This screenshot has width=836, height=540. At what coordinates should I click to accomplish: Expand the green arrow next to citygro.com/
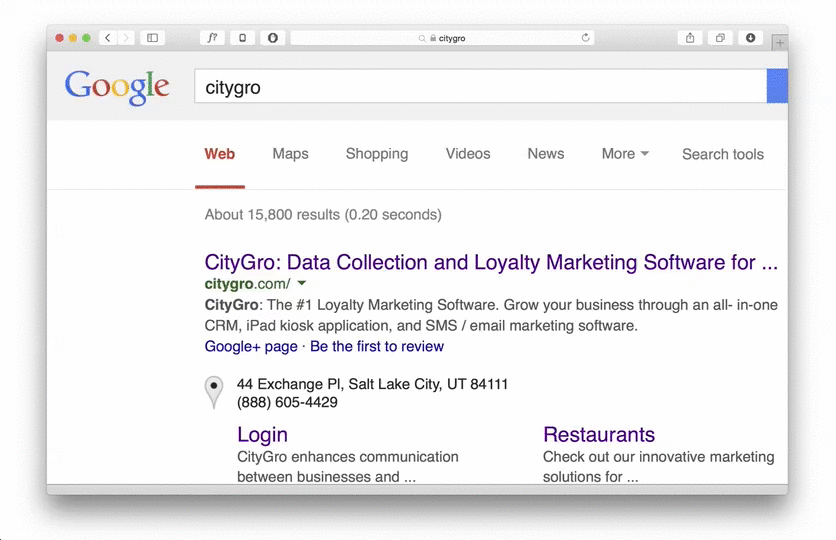click(x=302, y=283)
